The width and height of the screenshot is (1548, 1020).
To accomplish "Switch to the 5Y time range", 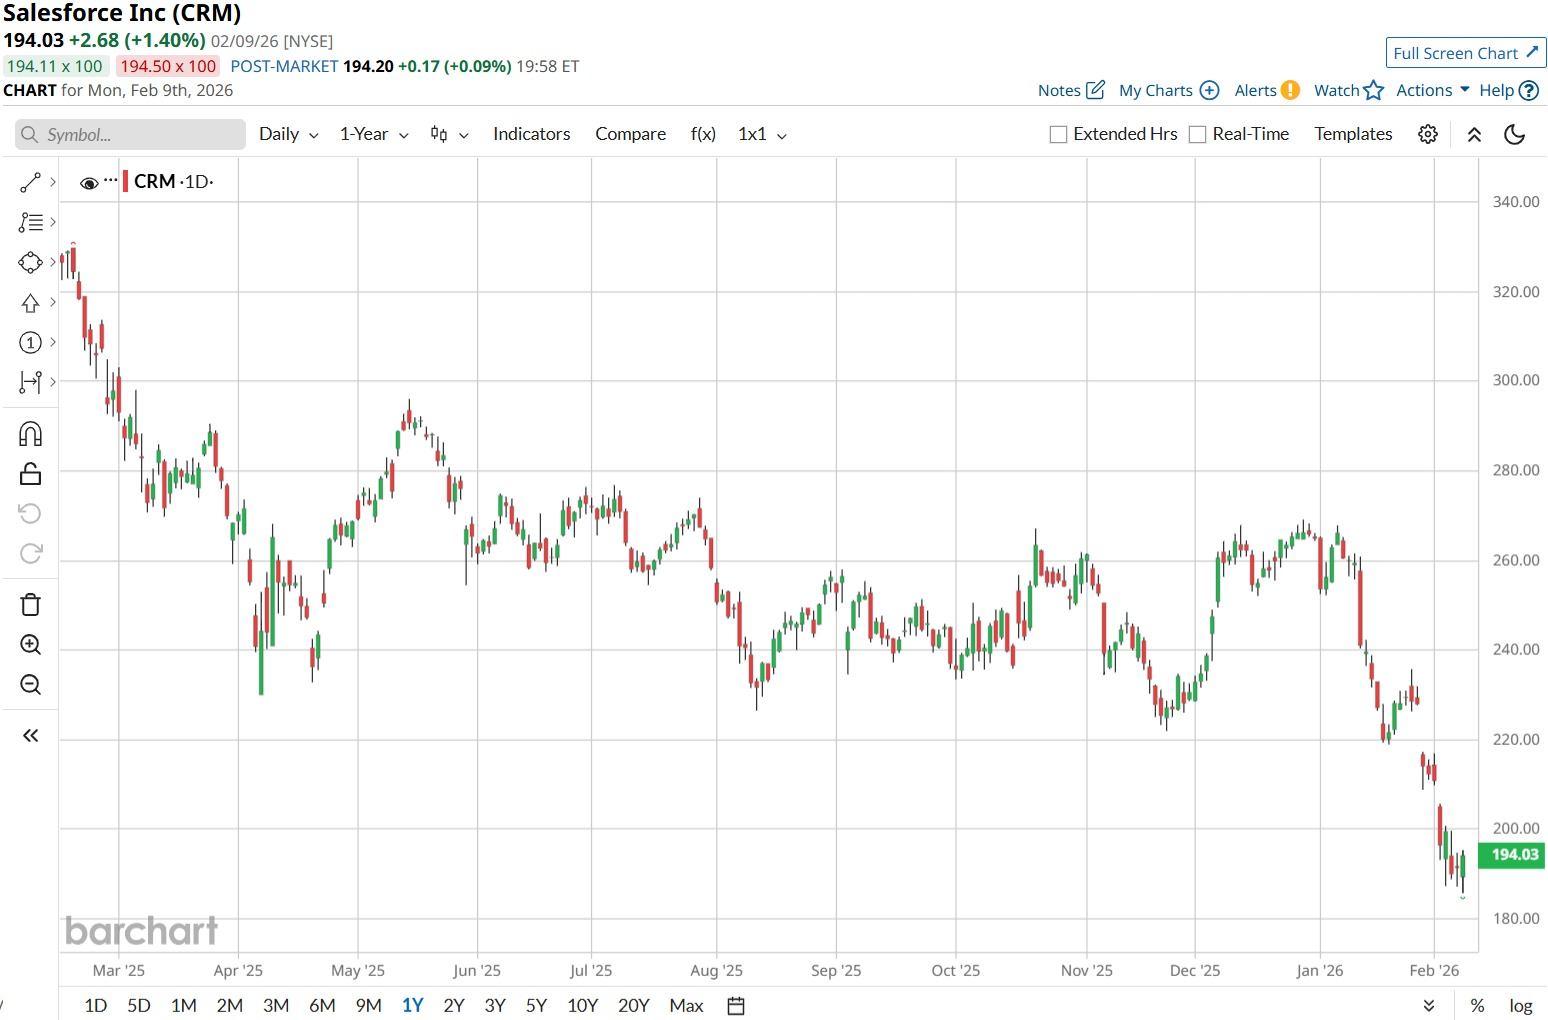I will point(536,1006).
